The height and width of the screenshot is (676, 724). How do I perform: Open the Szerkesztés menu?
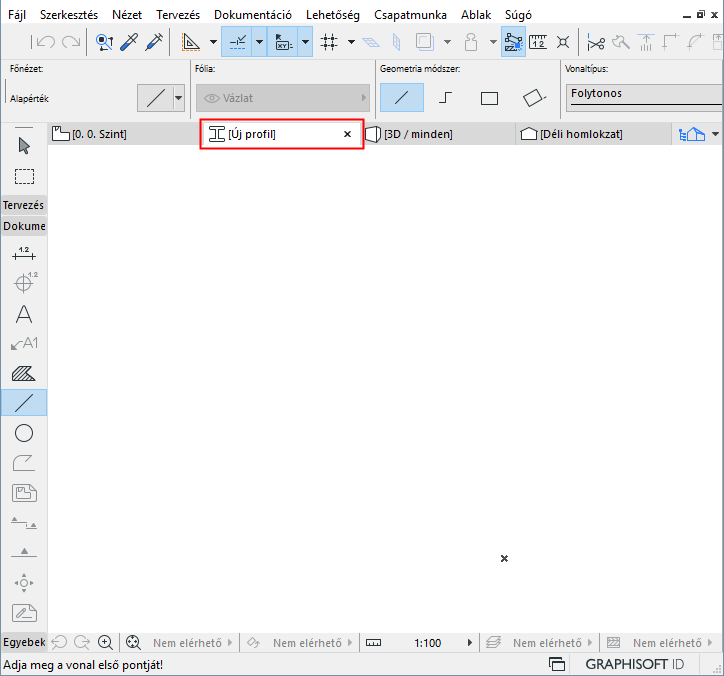tap(69, 15)
